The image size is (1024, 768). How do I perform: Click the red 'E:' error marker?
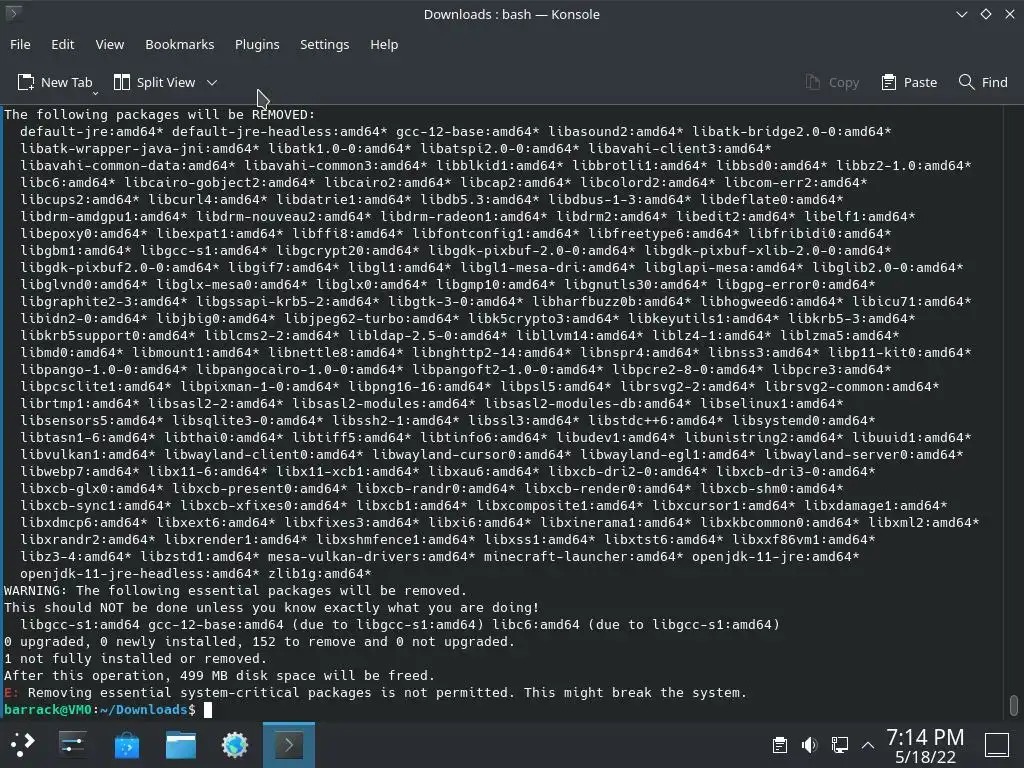(x=11, y=692)
